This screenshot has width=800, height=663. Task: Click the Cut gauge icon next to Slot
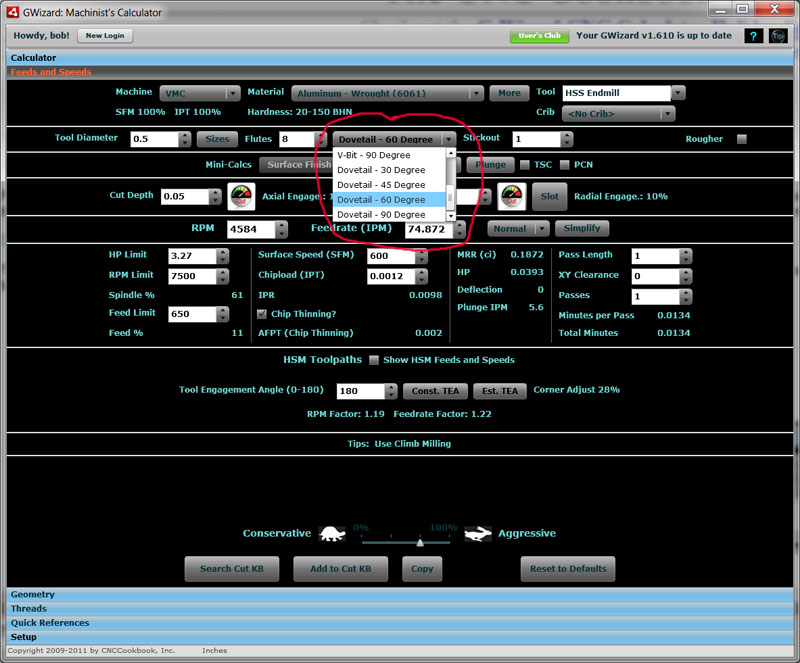coord(510,196)
